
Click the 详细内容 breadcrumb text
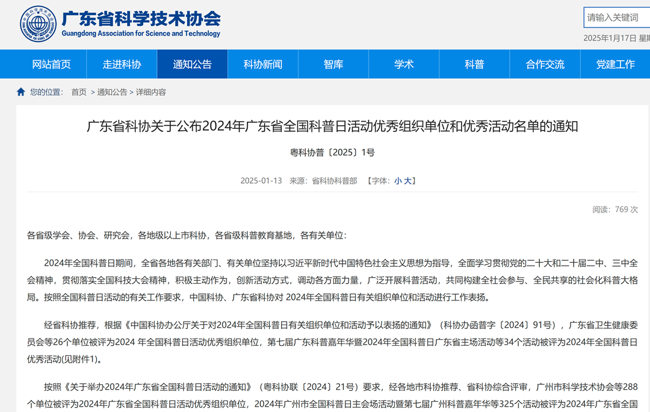[x=151, y=92]
